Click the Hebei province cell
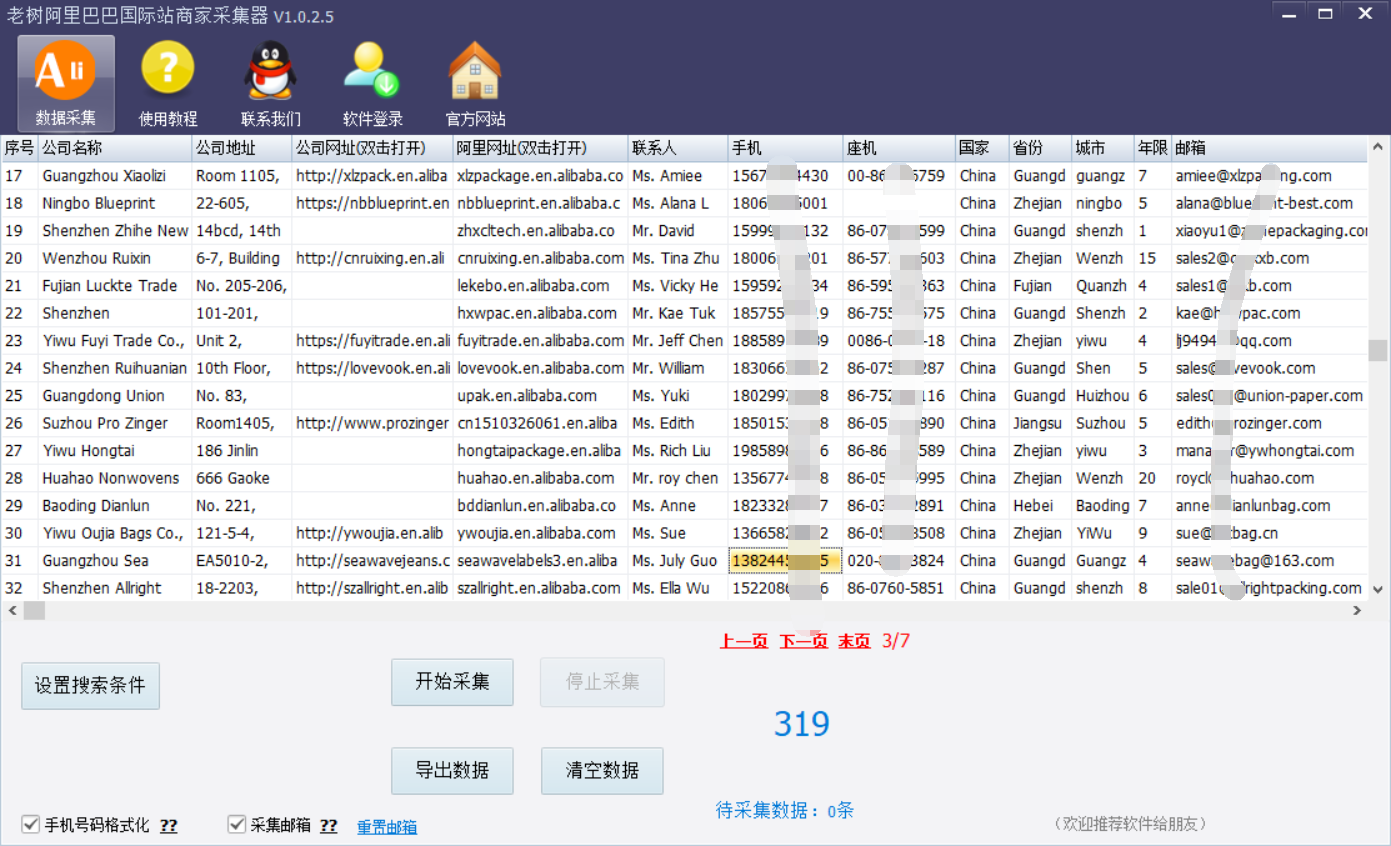Viewport: 1391px width, 846px height. tap(1040, 506)
